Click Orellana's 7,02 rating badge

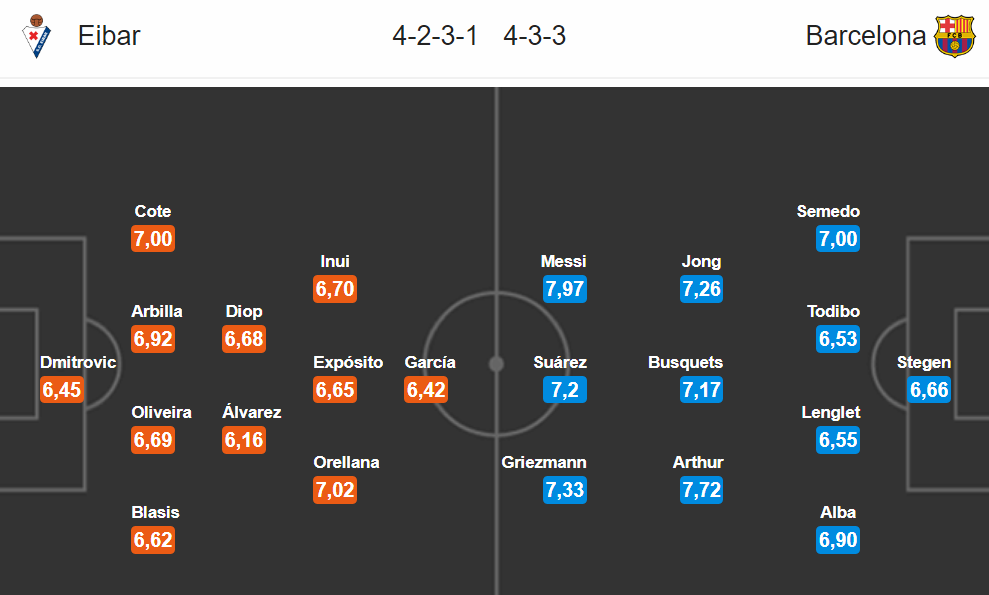[x=335, y=490]
